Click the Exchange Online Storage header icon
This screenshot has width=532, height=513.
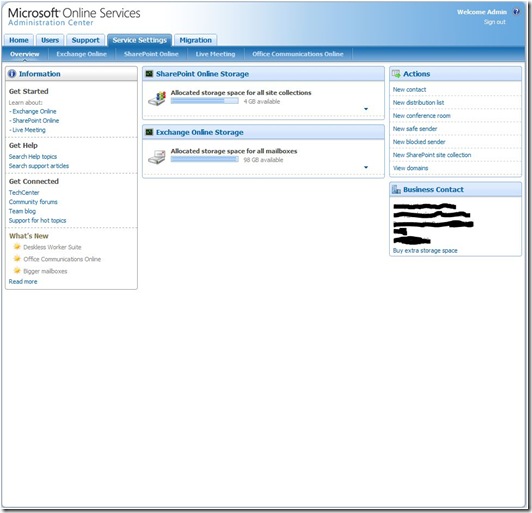[149, 132]
